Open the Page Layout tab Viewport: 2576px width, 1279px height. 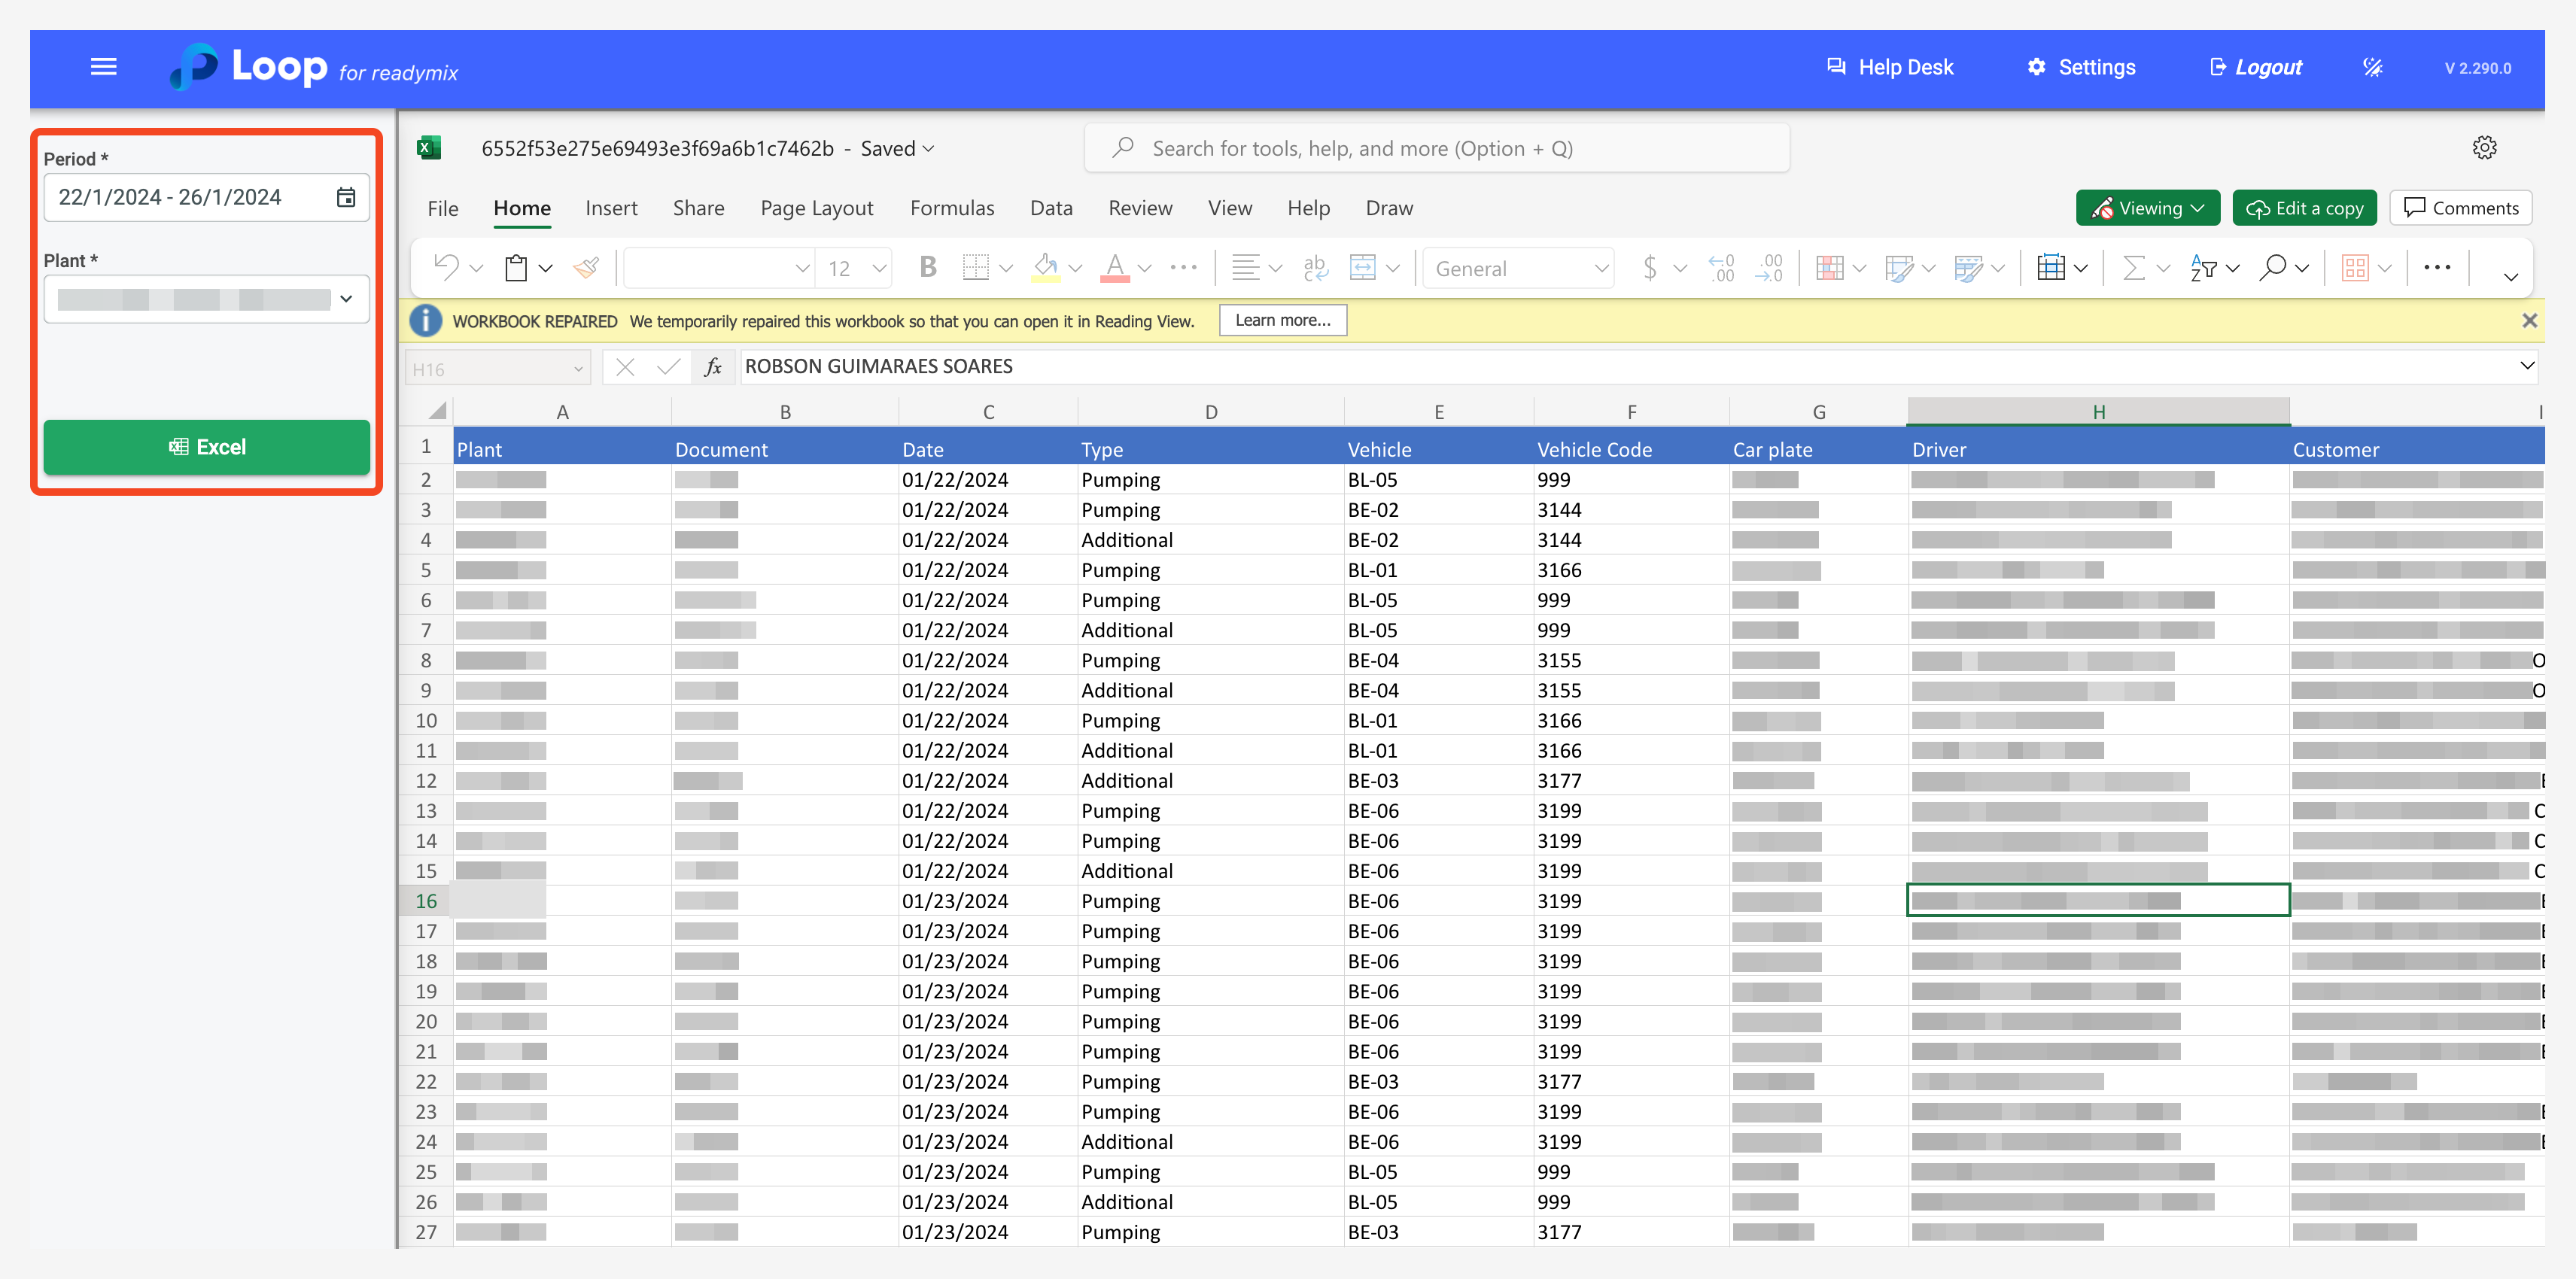(x=816, y=208)
